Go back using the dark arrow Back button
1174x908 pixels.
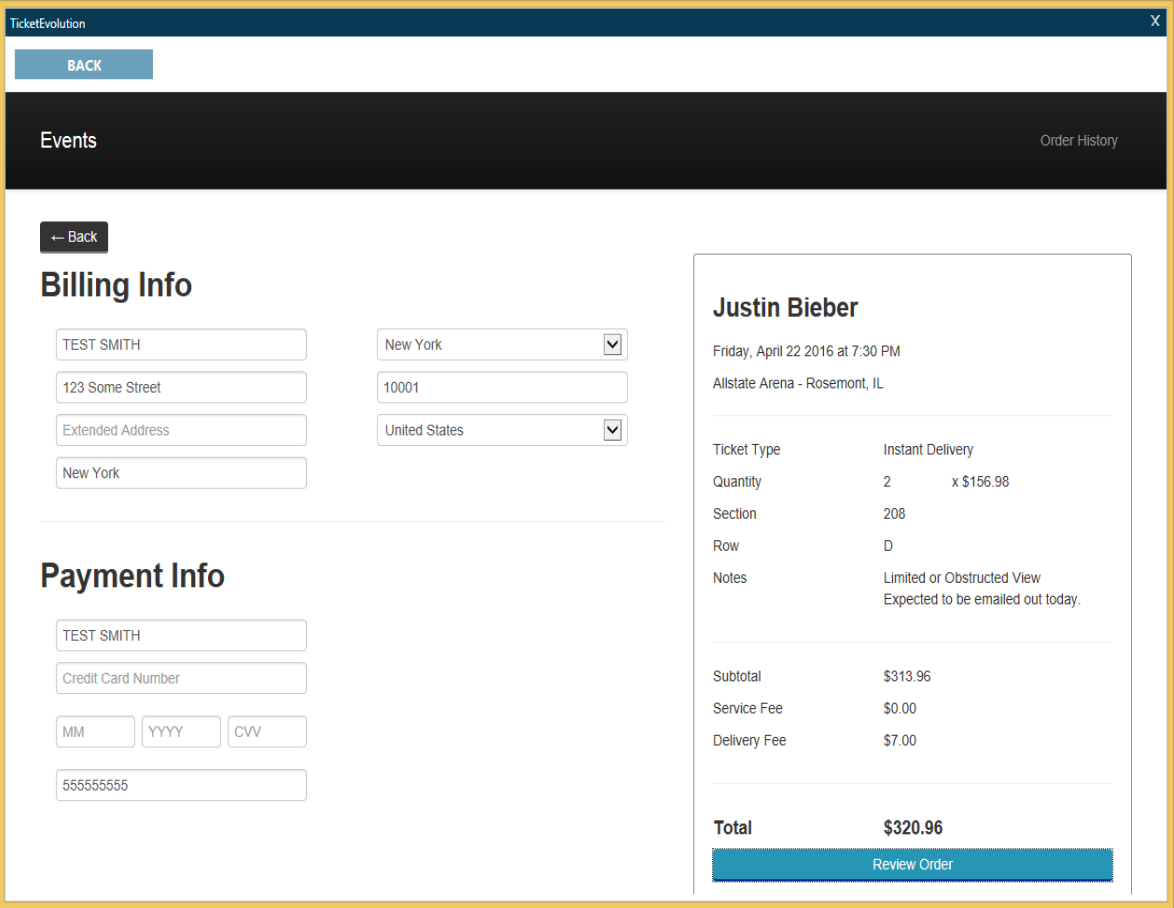74,237
